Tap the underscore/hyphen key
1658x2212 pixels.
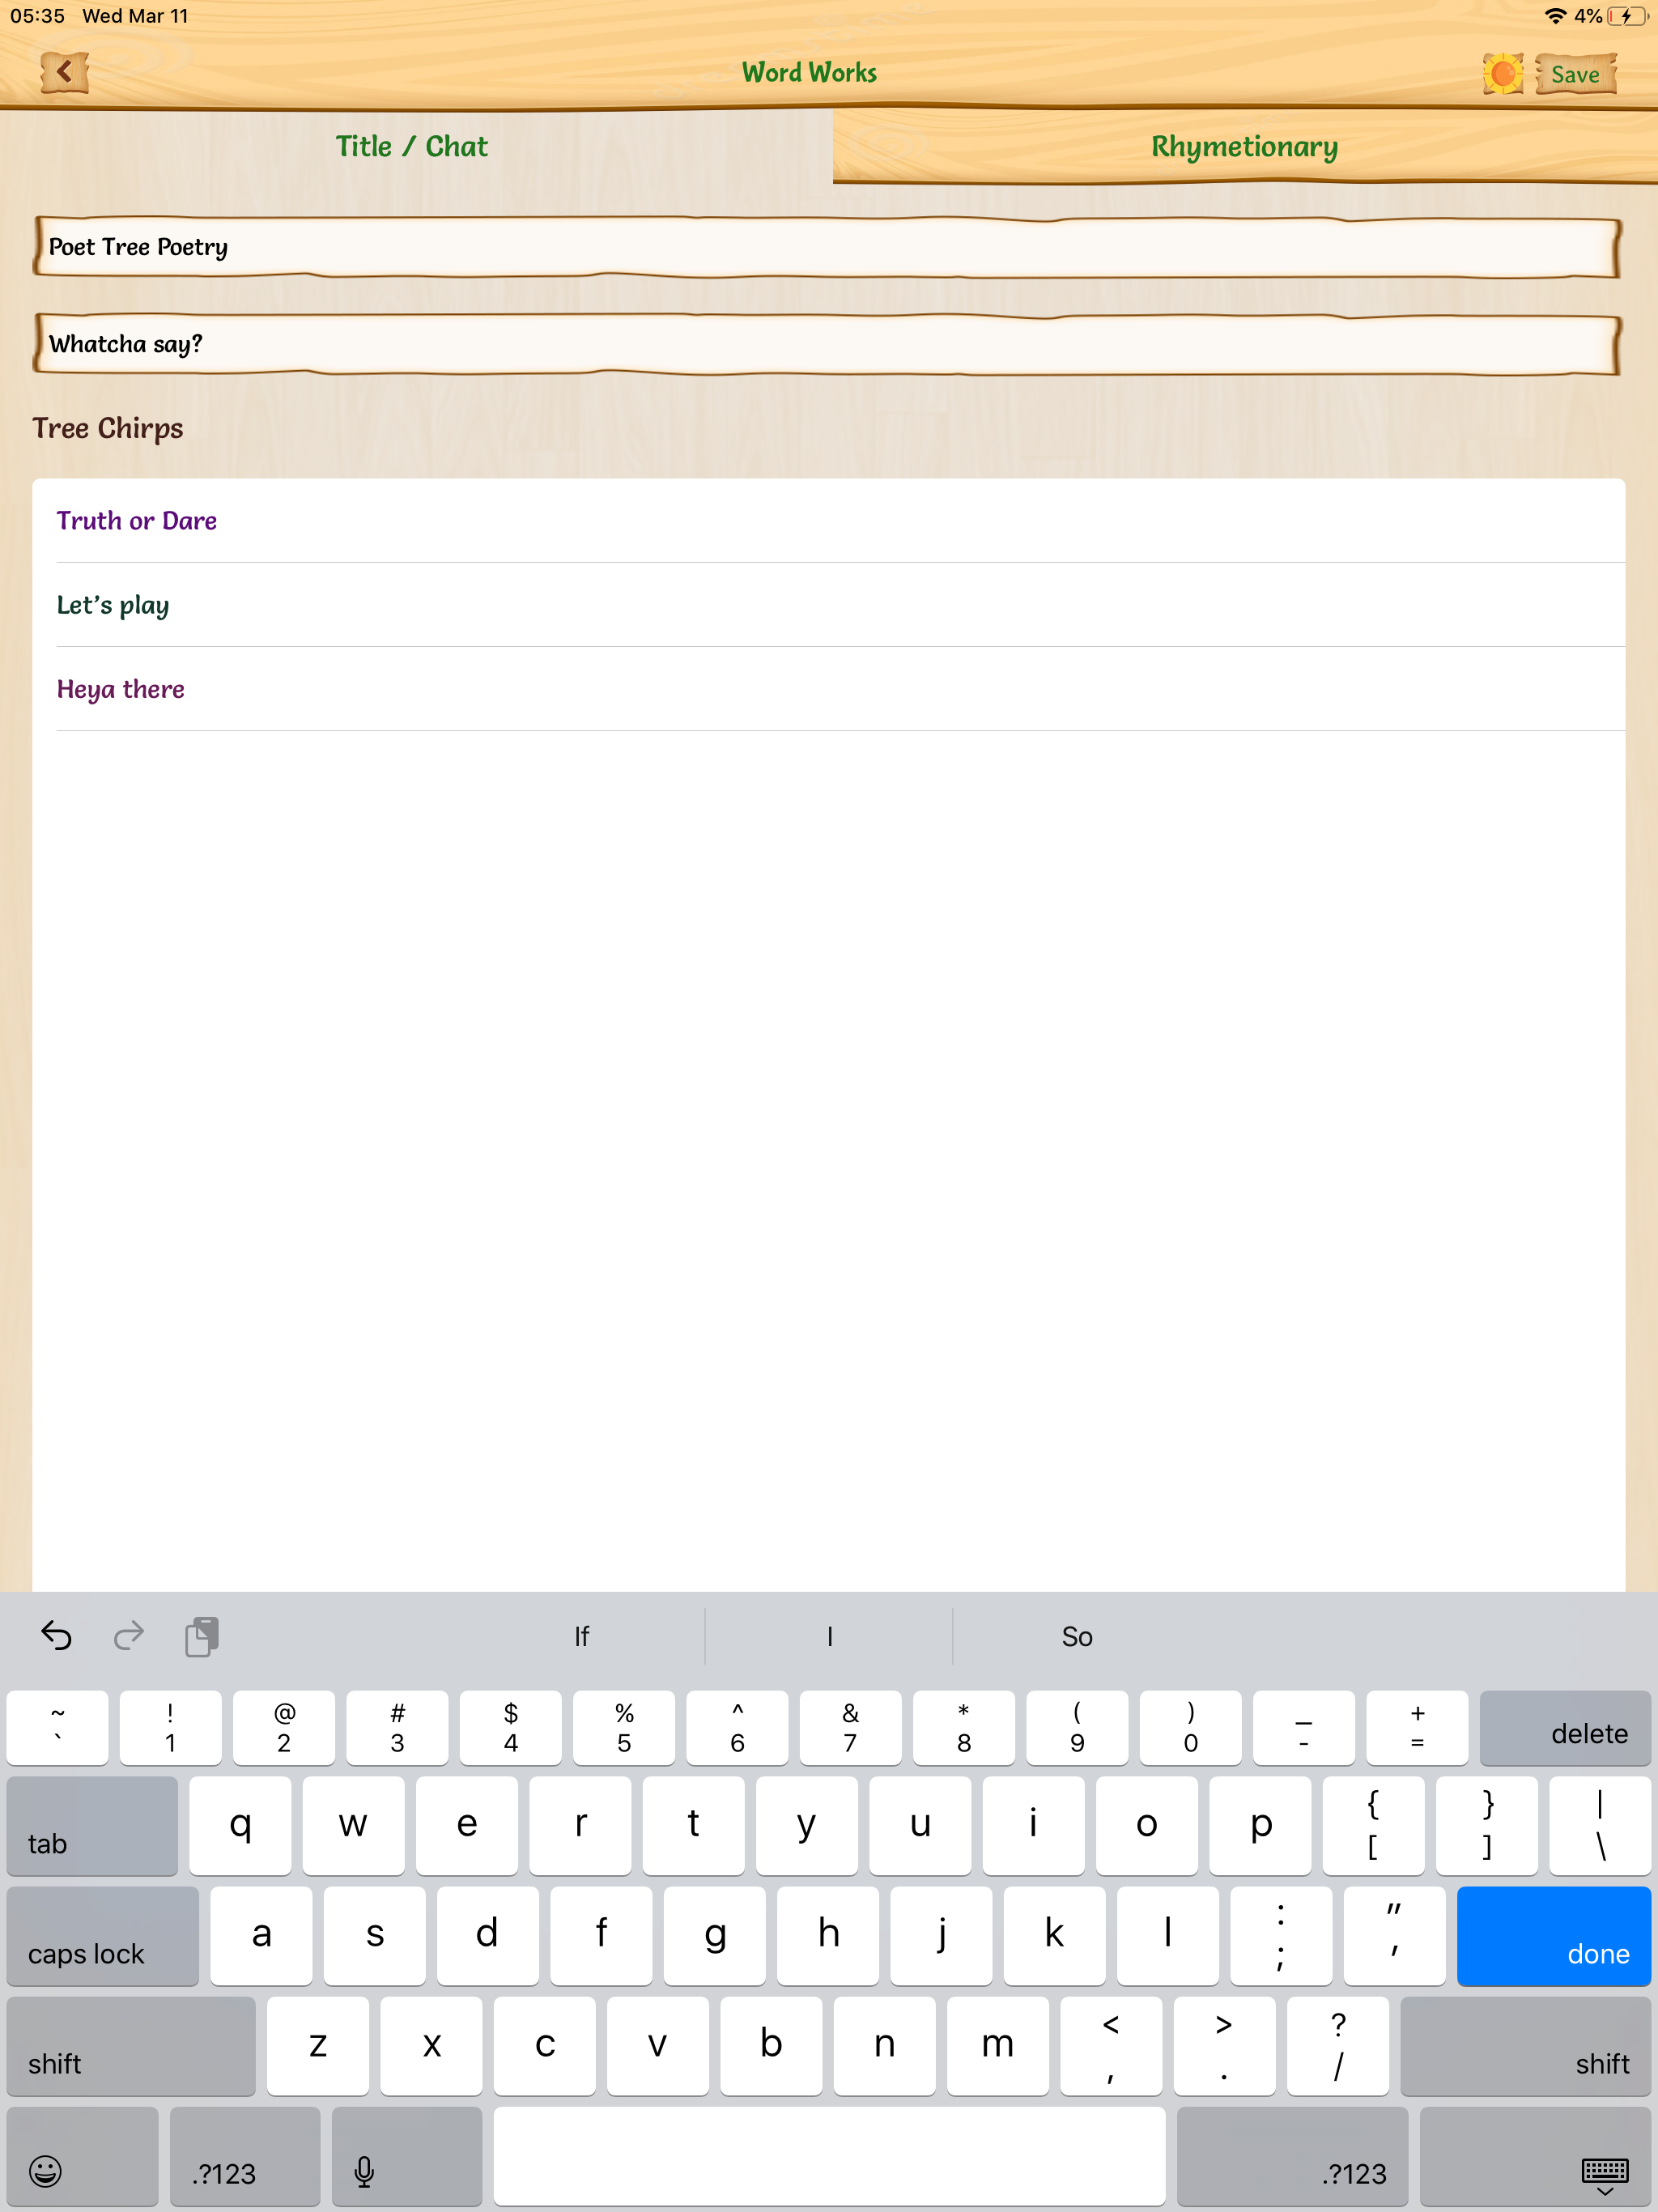1304,1729
